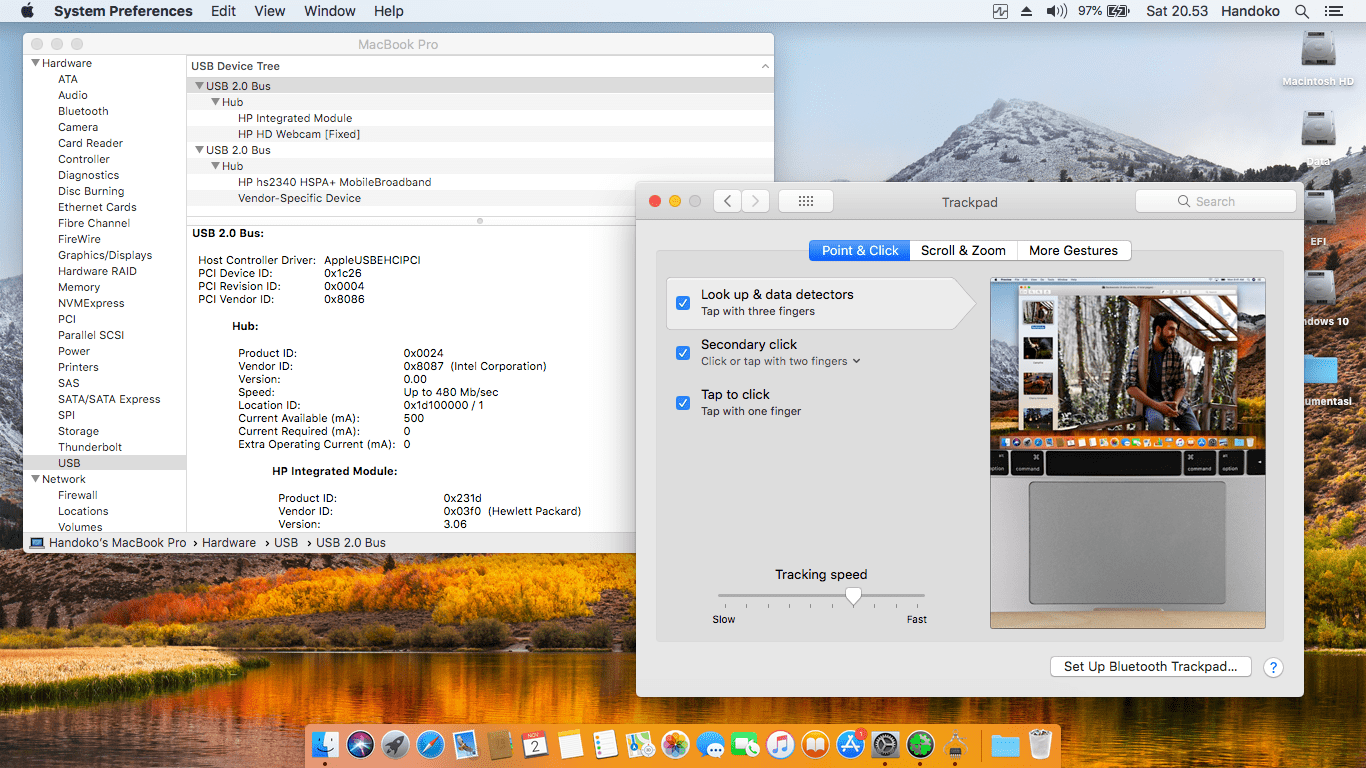The height and width of the screenshot is (768, 1366).
Task: Open iBooks orange icon in Dock
Action: (x=816, y=745)
